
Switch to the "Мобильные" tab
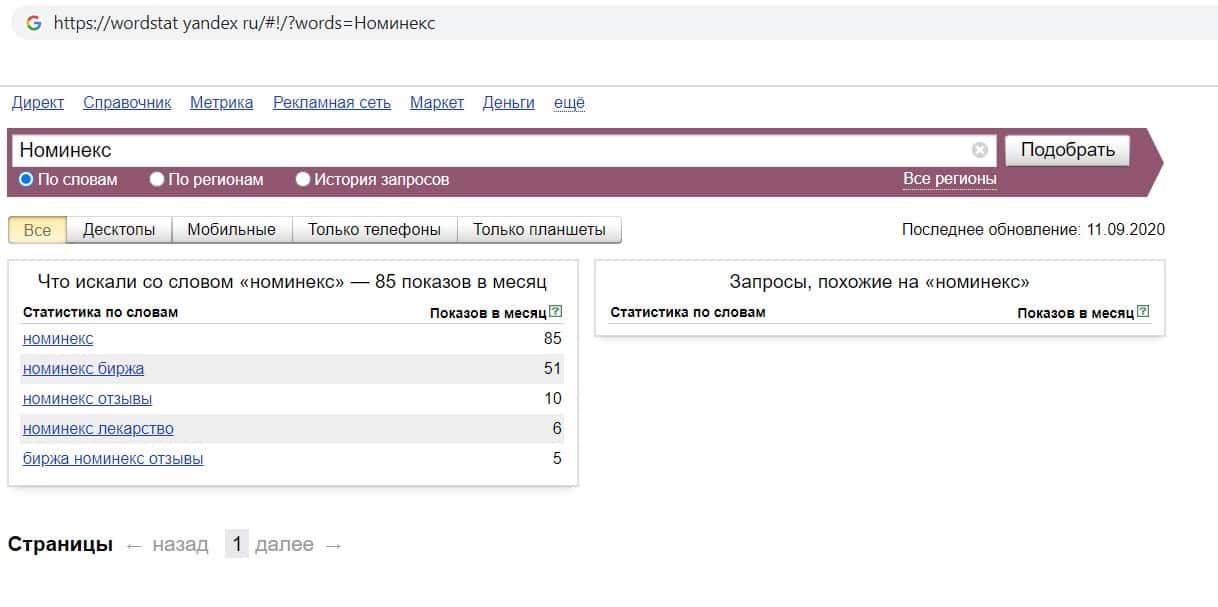(232, 230)
